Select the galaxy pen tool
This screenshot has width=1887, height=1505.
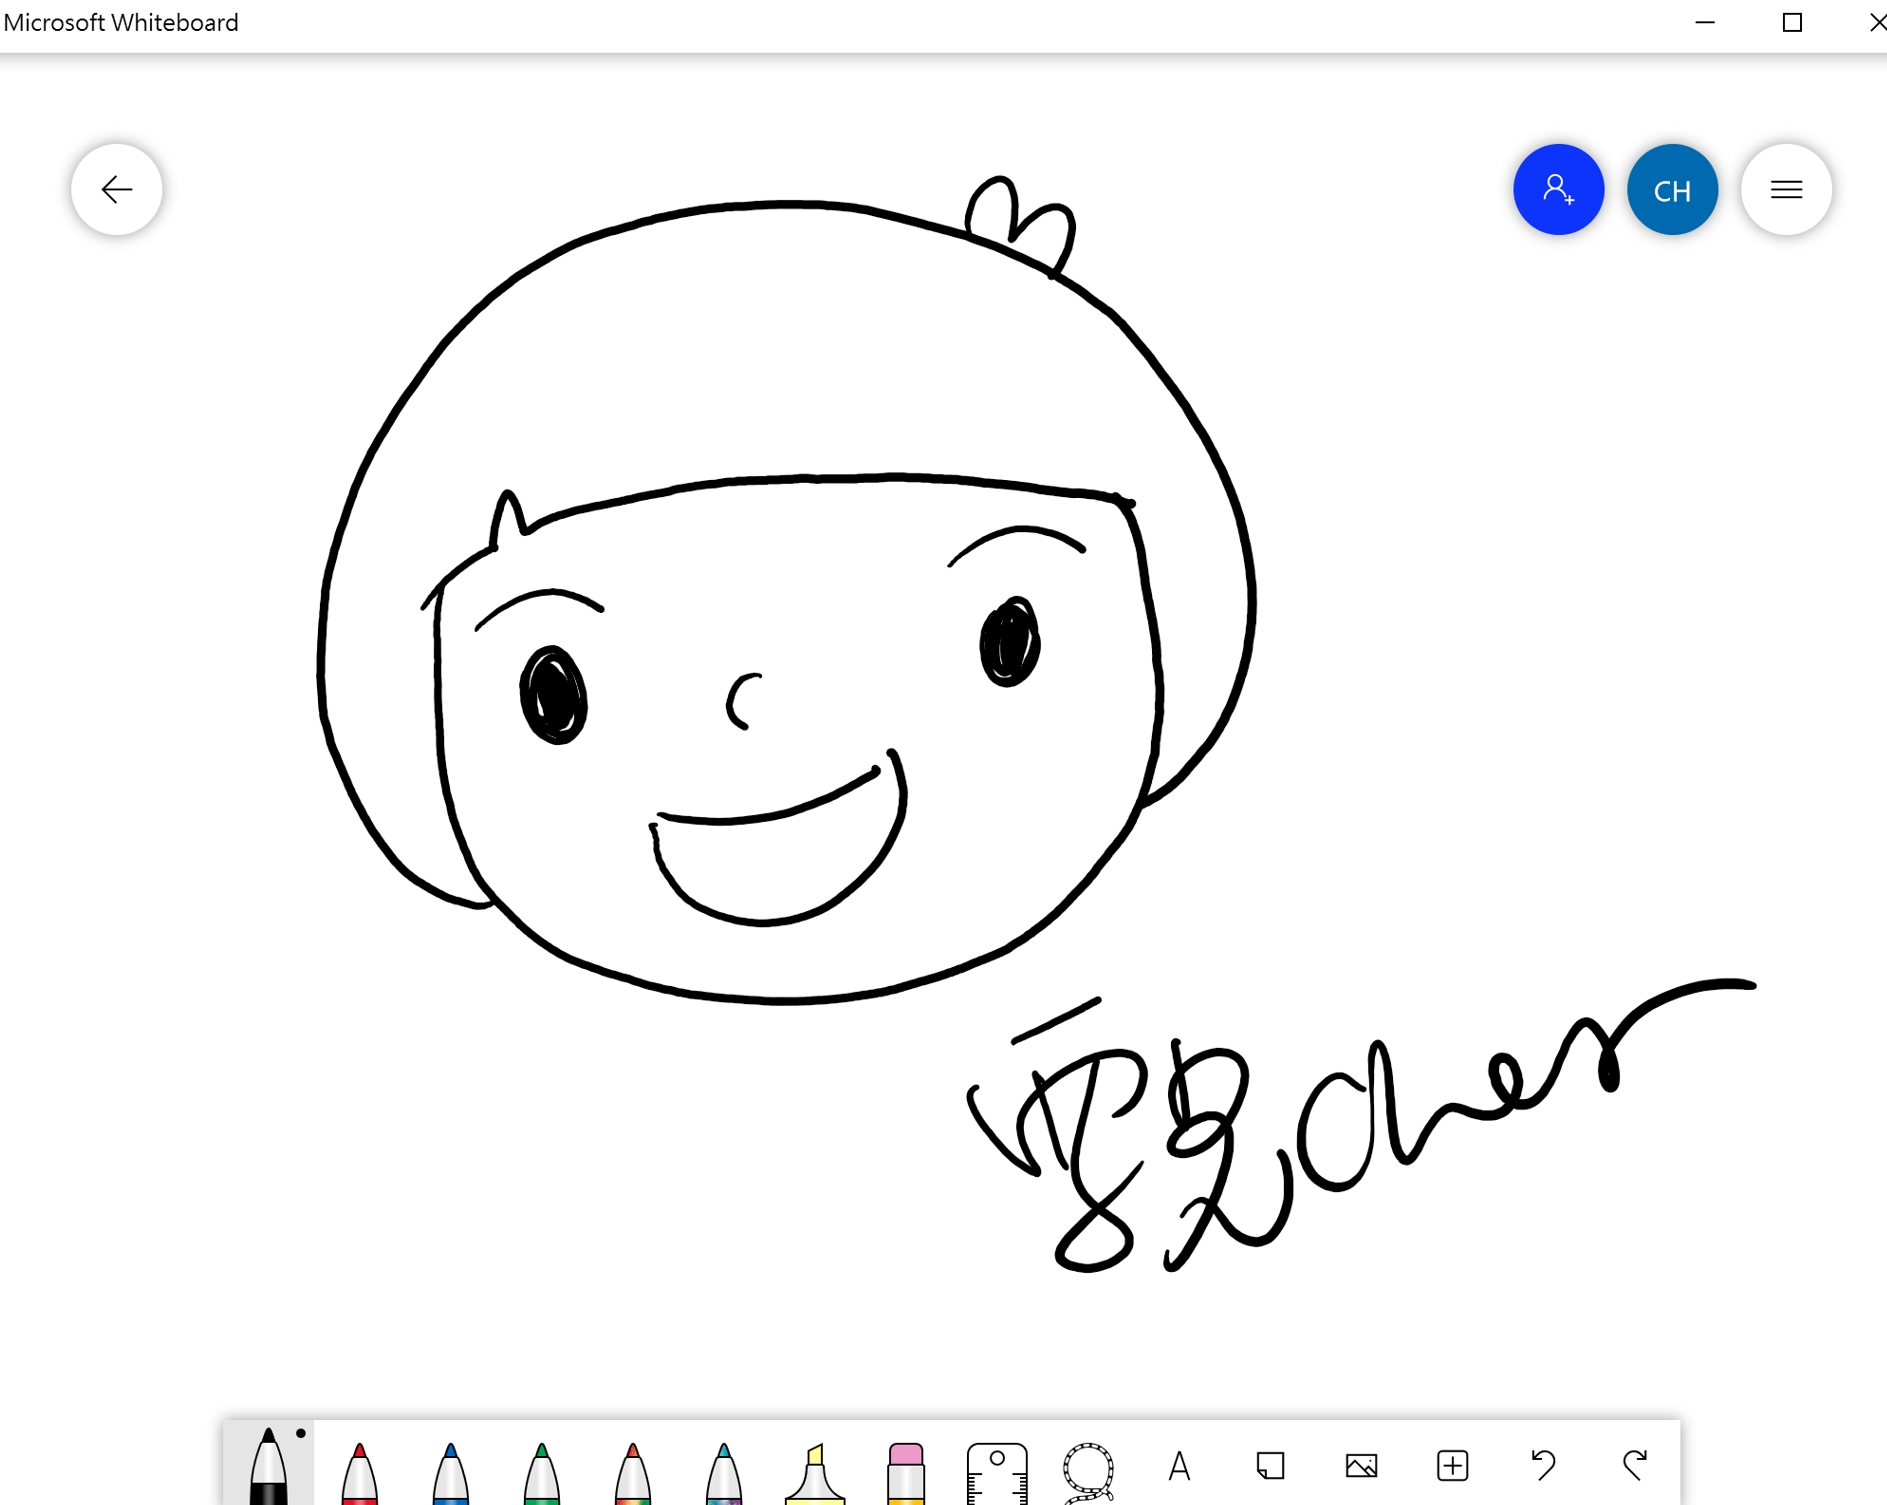point(723,1472)
